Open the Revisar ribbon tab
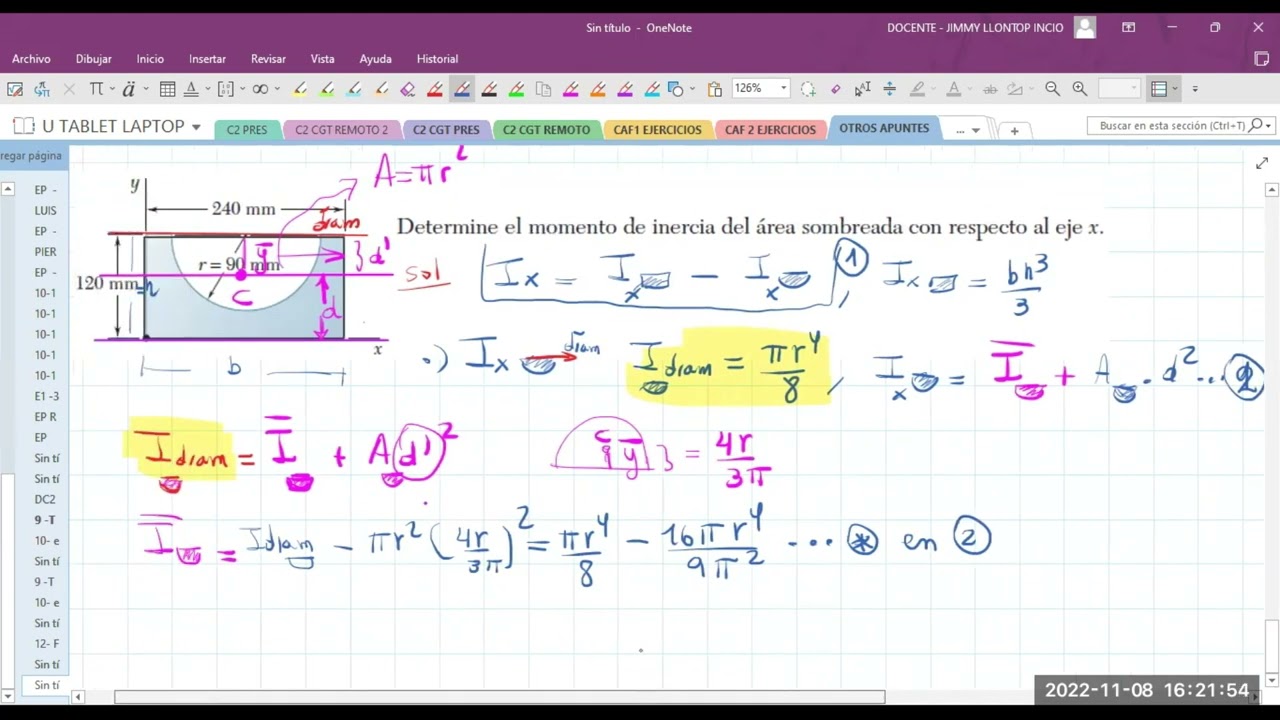Image resolution: width=1280 pixels, height=720 pixels. 268,59
